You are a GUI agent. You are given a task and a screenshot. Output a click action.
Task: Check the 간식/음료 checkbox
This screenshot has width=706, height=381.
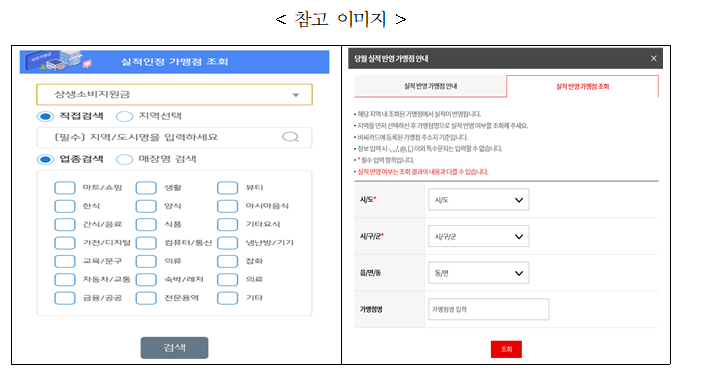tap(65, 224)
